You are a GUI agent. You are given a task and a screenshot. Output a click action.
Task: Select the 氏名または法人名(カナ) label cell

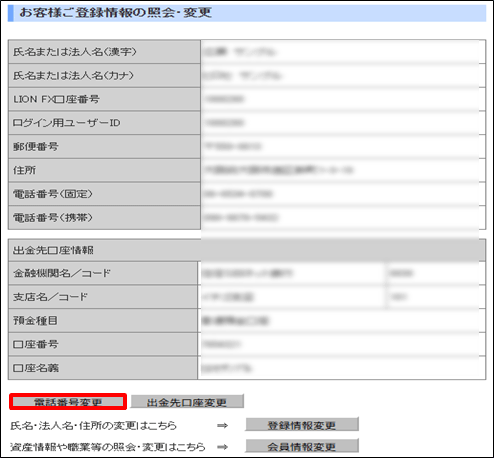click(x=104, y=75)
